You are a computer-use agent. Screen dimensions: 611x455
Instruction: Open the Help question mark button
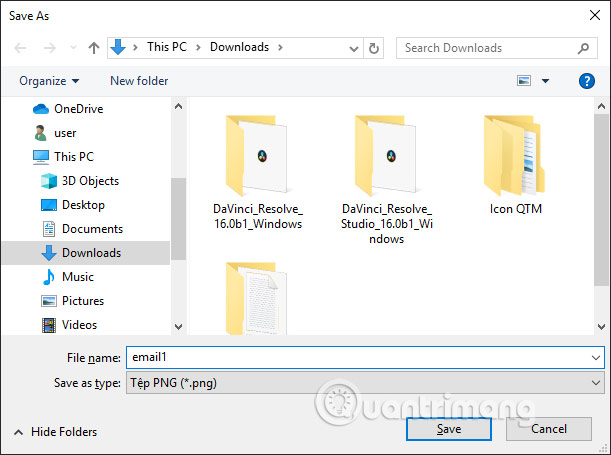(x=586, y=81)
